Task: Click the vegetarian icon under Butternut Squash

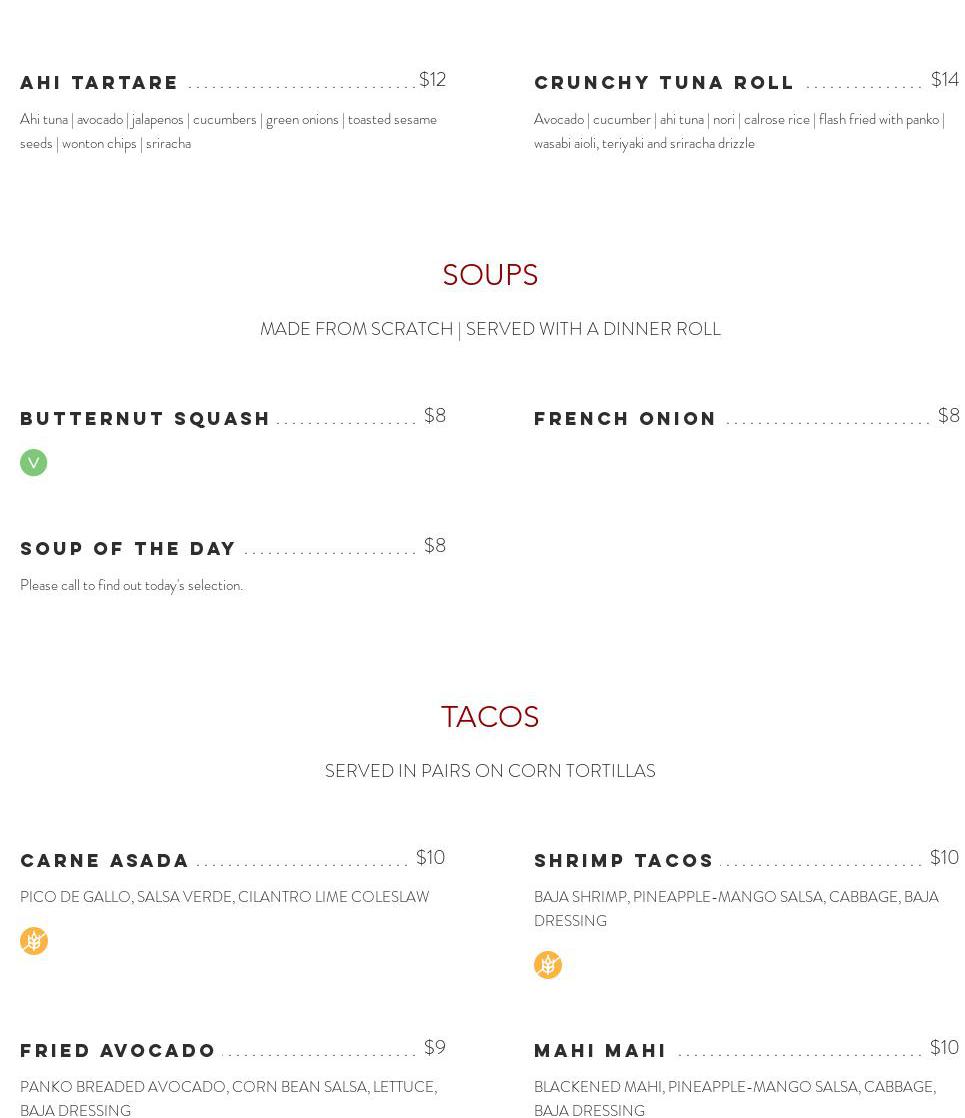Action: [x=33, y=462]
